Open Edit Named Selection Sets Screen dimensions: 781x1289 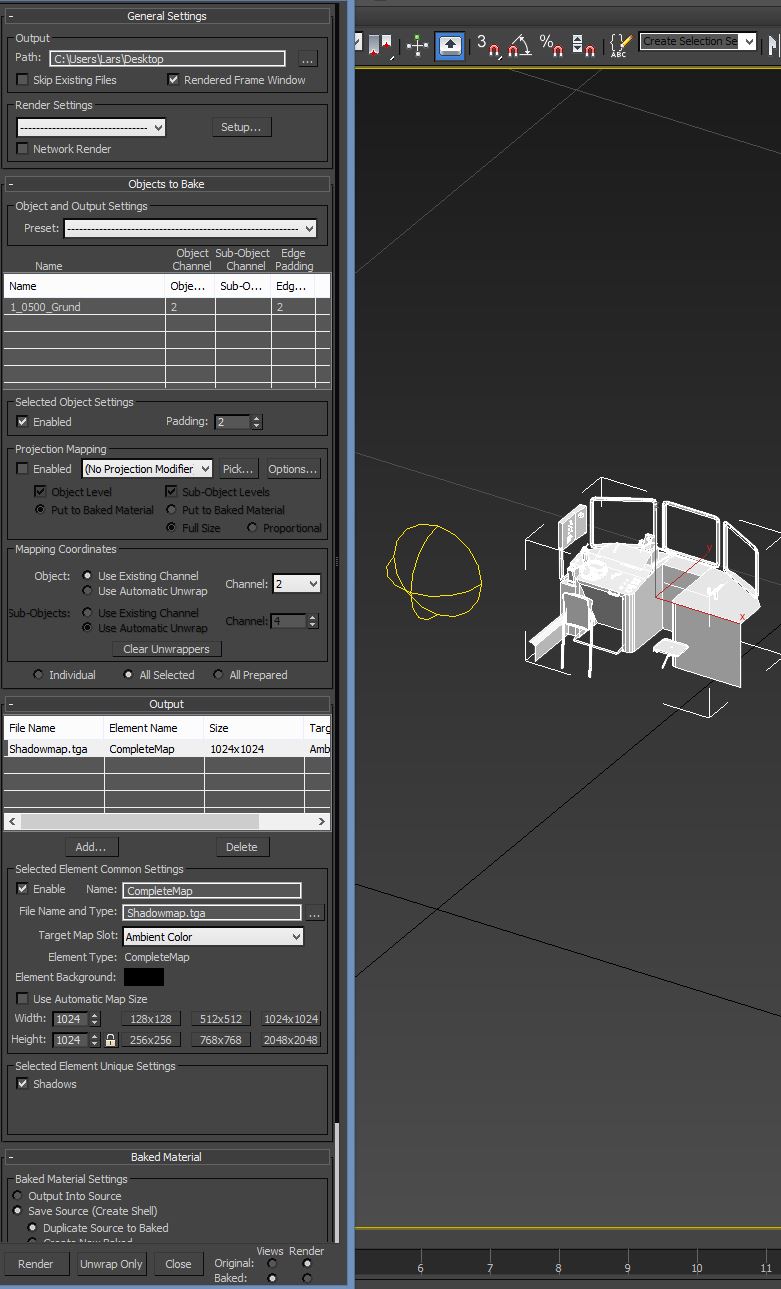(620, 45)
